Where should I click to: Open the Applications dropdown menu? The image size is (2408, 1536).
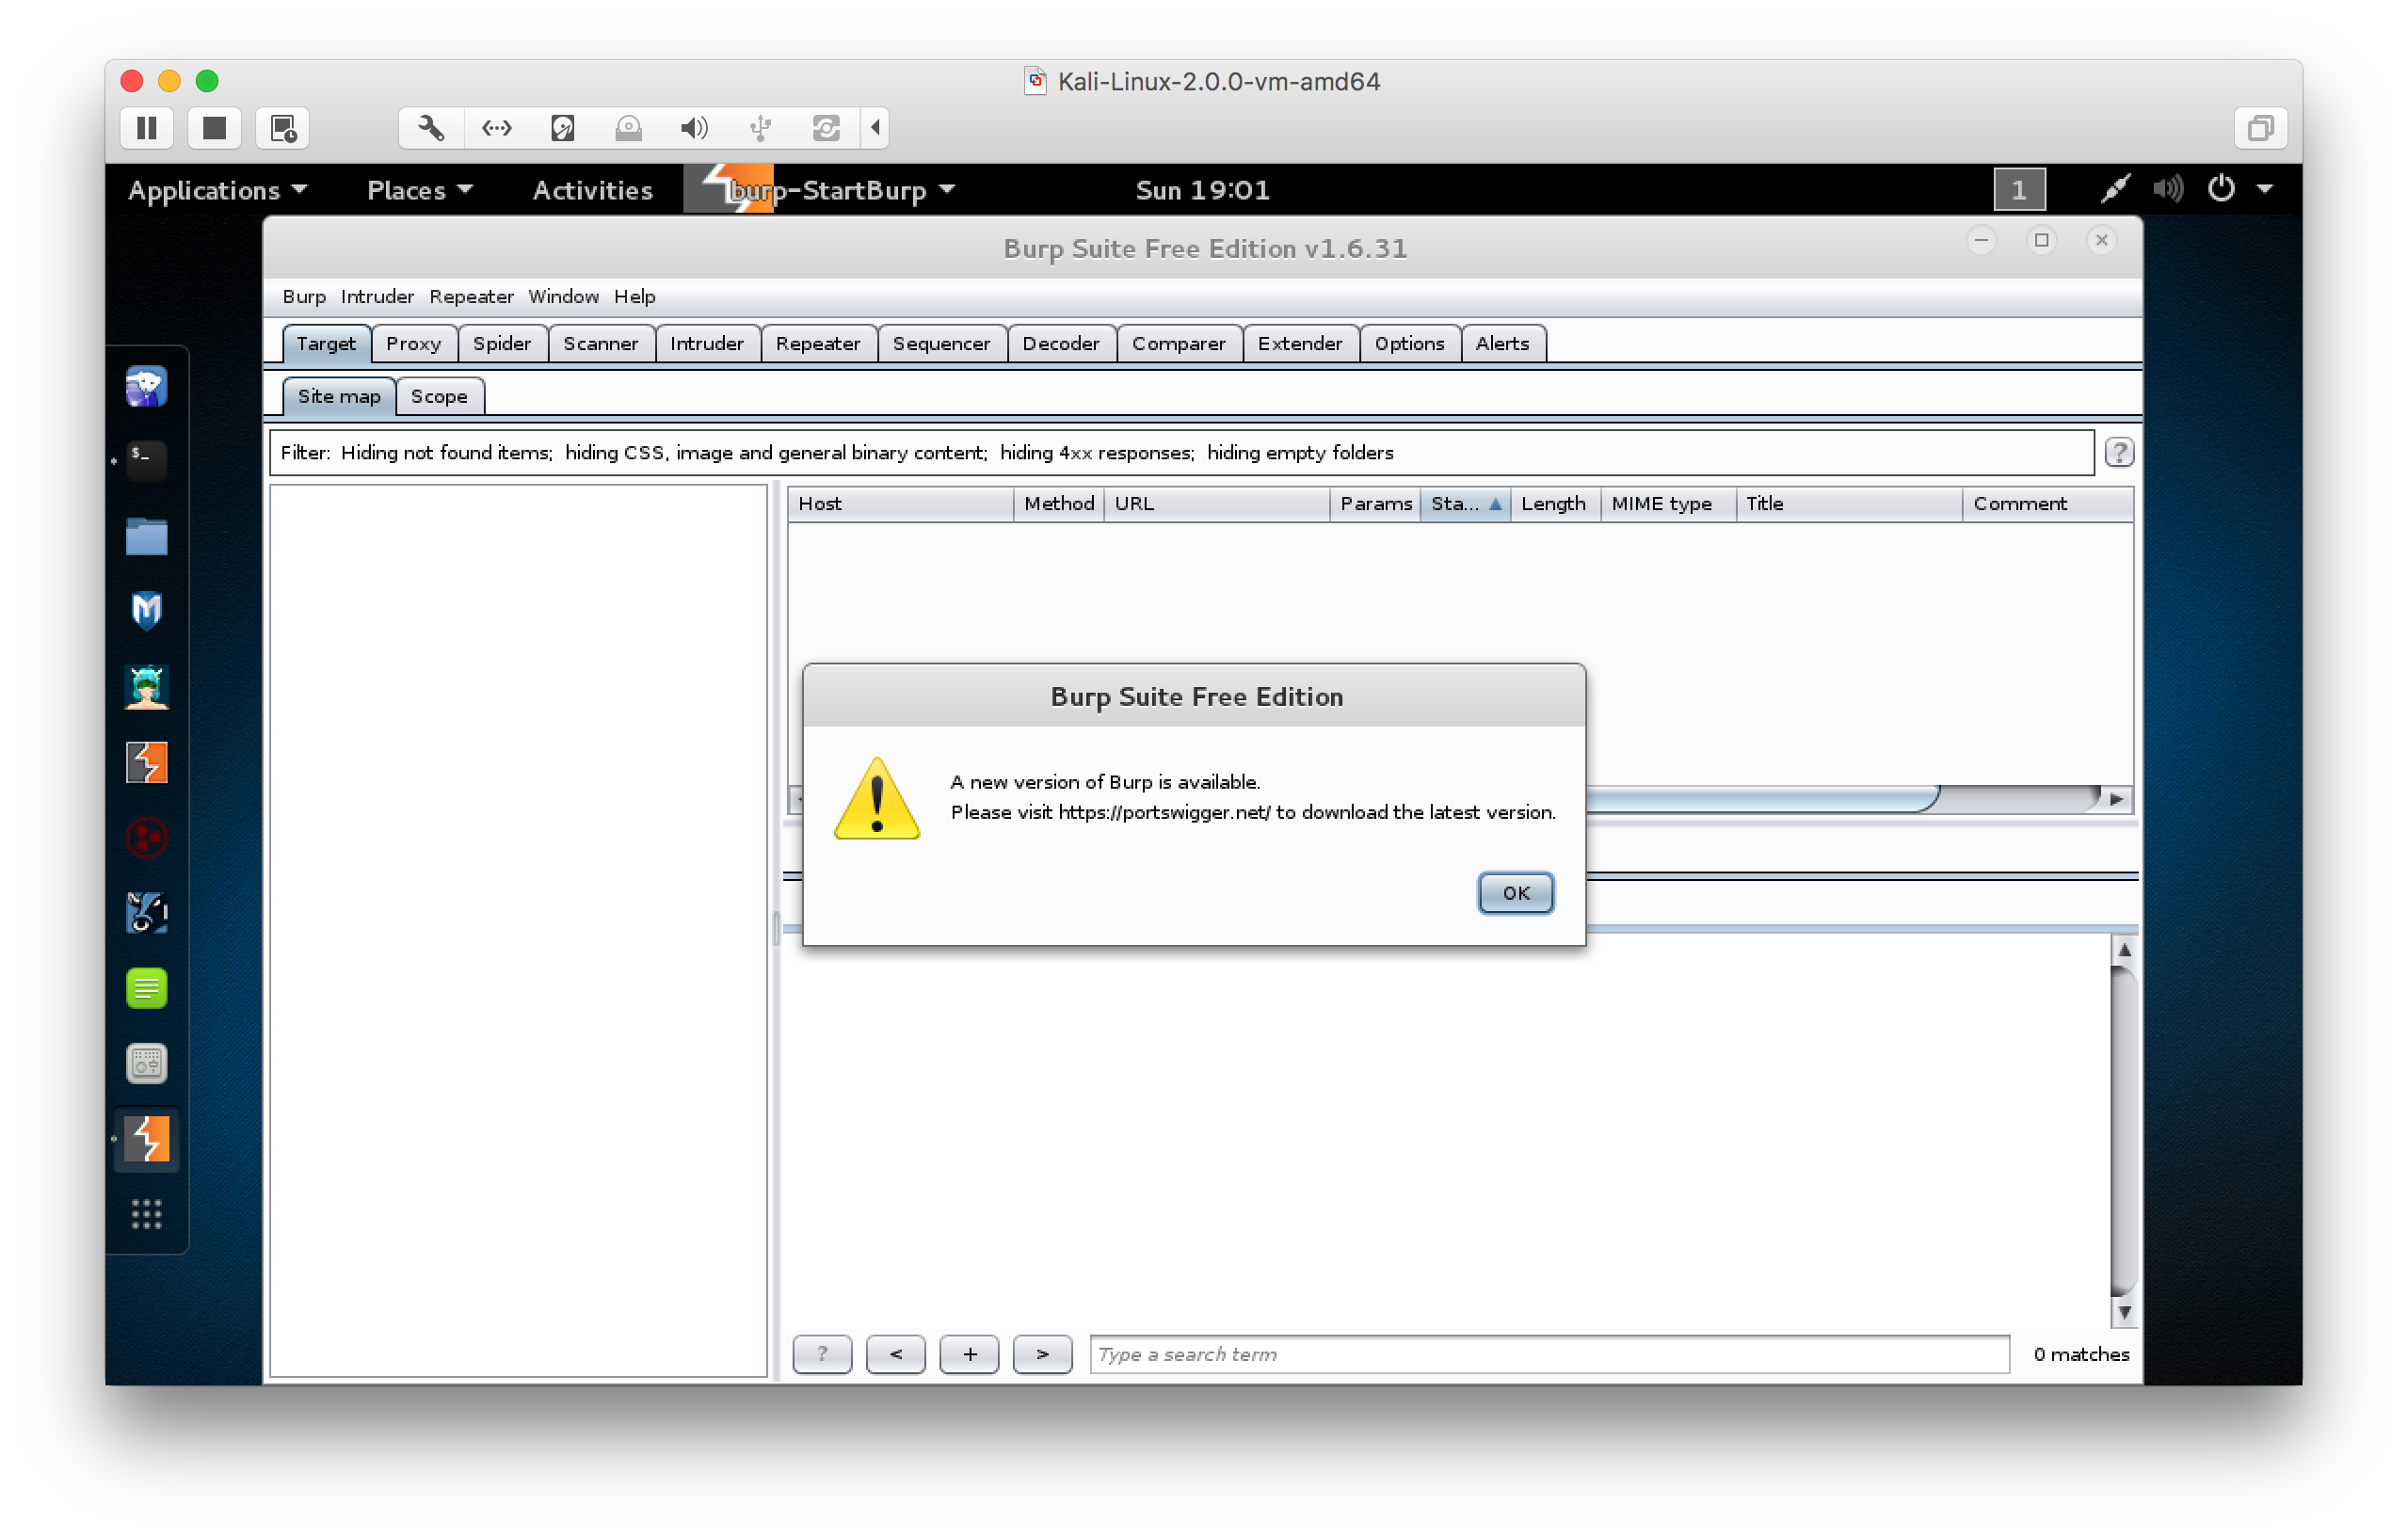click(x=216, y=190)
